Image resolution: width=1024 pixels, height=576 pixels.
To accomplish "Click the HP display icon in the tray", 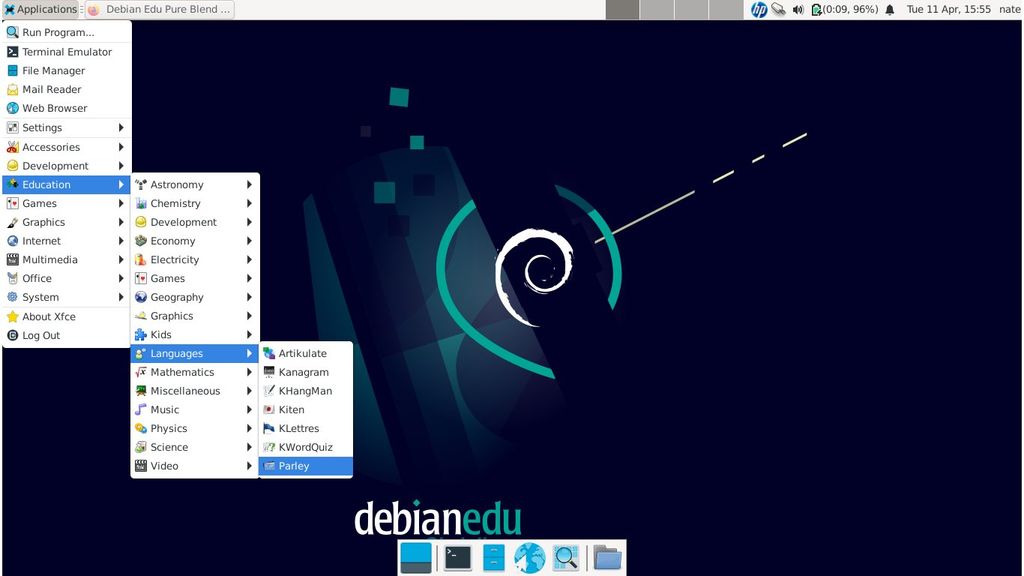I will coord(759,9).
